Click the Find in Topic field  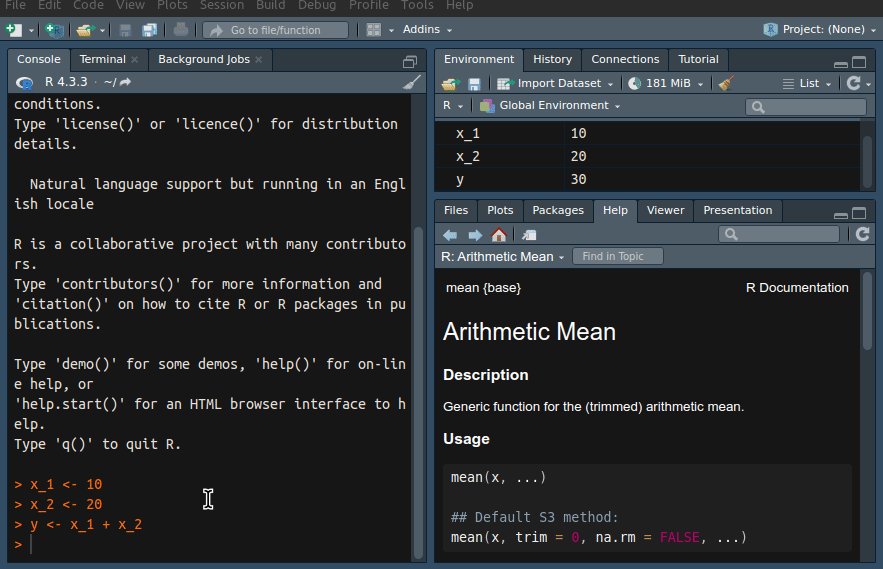pyautogui.click(x=617, y=257)
